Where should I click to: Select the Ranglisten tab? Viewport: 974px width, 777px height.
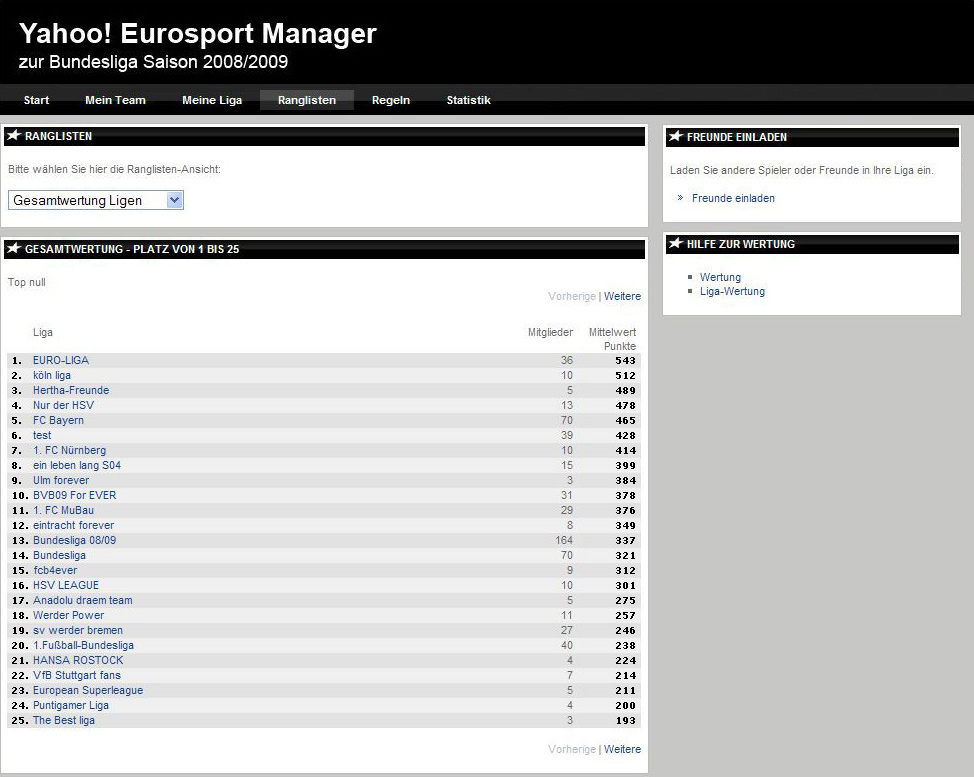(x=307, y=100)
